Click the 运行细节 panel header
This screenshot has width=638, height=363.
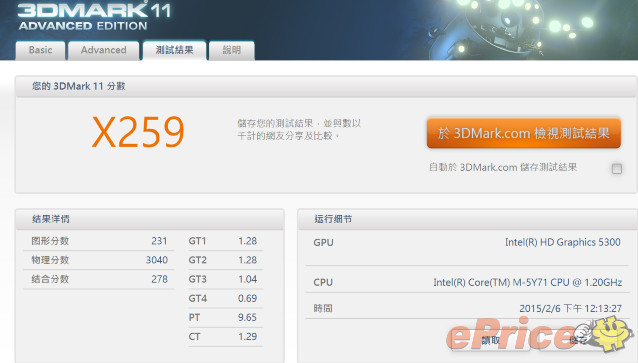pos(468,219)
